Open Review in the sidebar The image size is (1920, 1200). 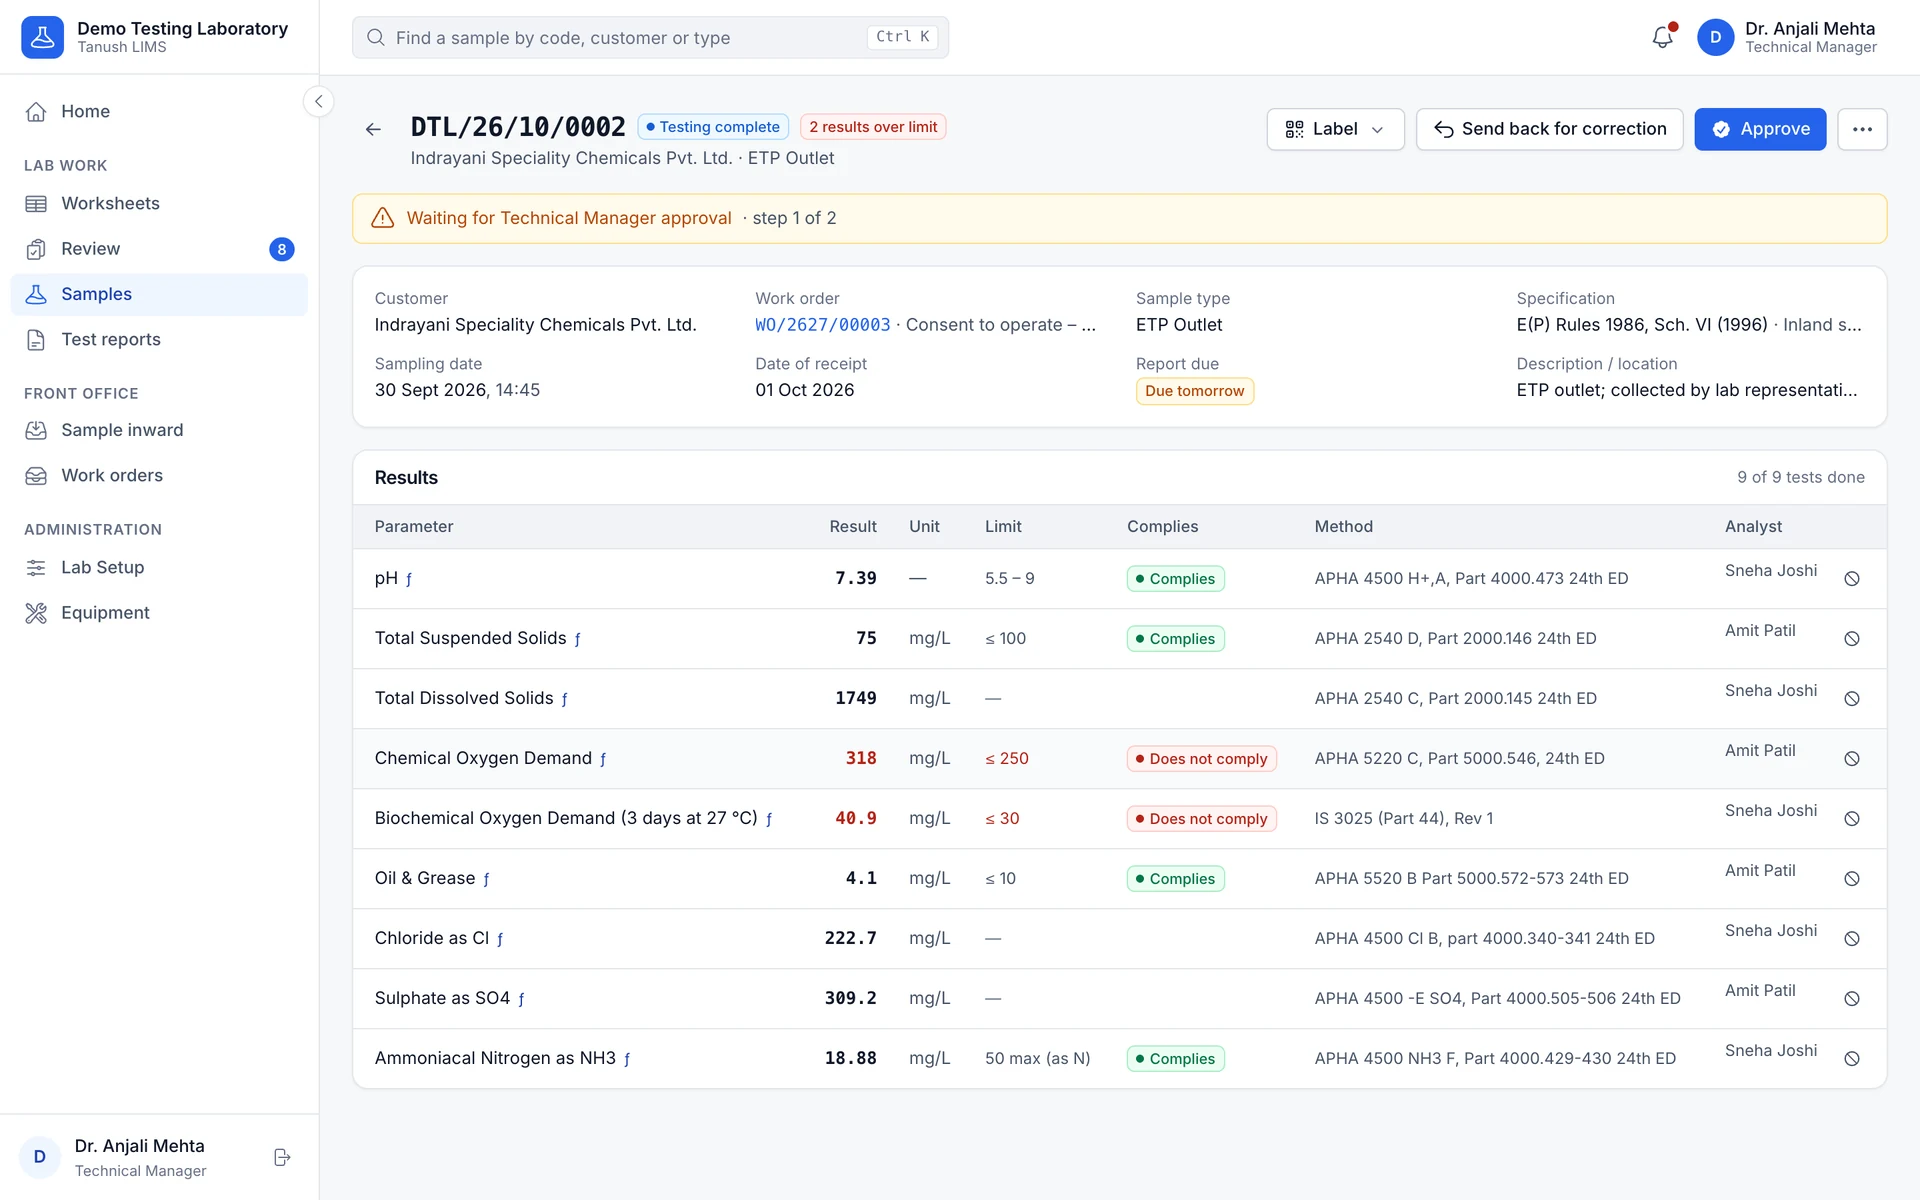159,249
